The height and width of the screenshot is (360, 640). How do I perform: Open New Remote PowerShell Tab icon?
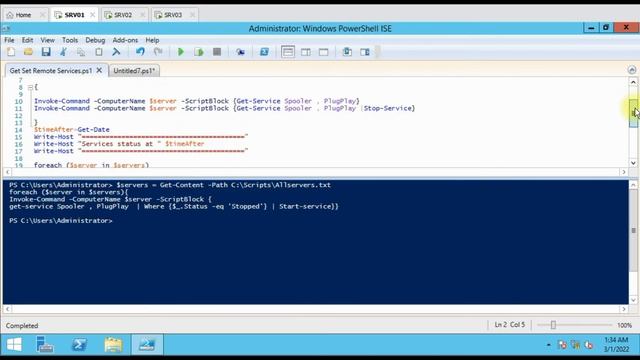240,52
